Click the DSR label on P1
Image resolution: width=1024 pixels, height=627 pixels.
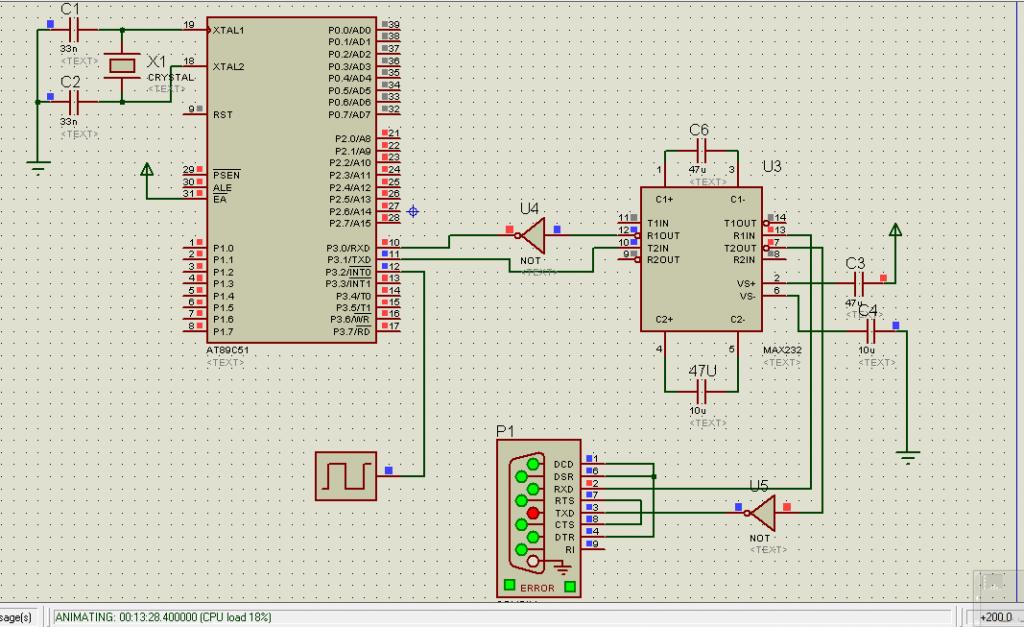pos(564,477)
